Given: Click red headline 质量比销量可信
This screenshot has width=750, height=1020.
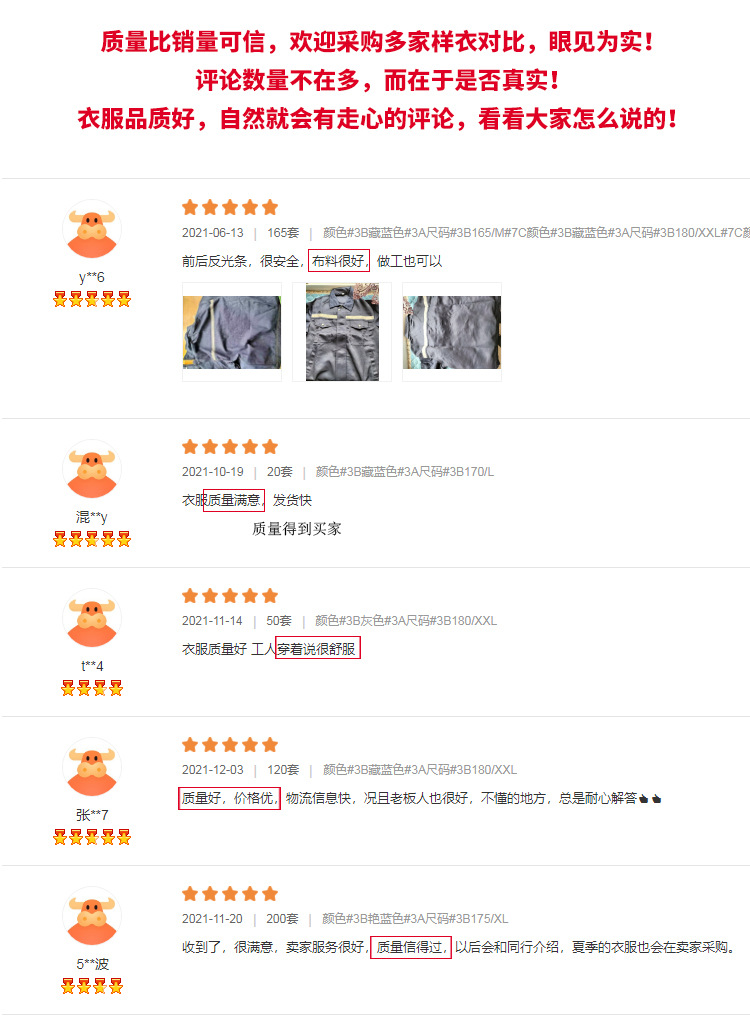Looking at the screenshot, I should click(183, 42).
